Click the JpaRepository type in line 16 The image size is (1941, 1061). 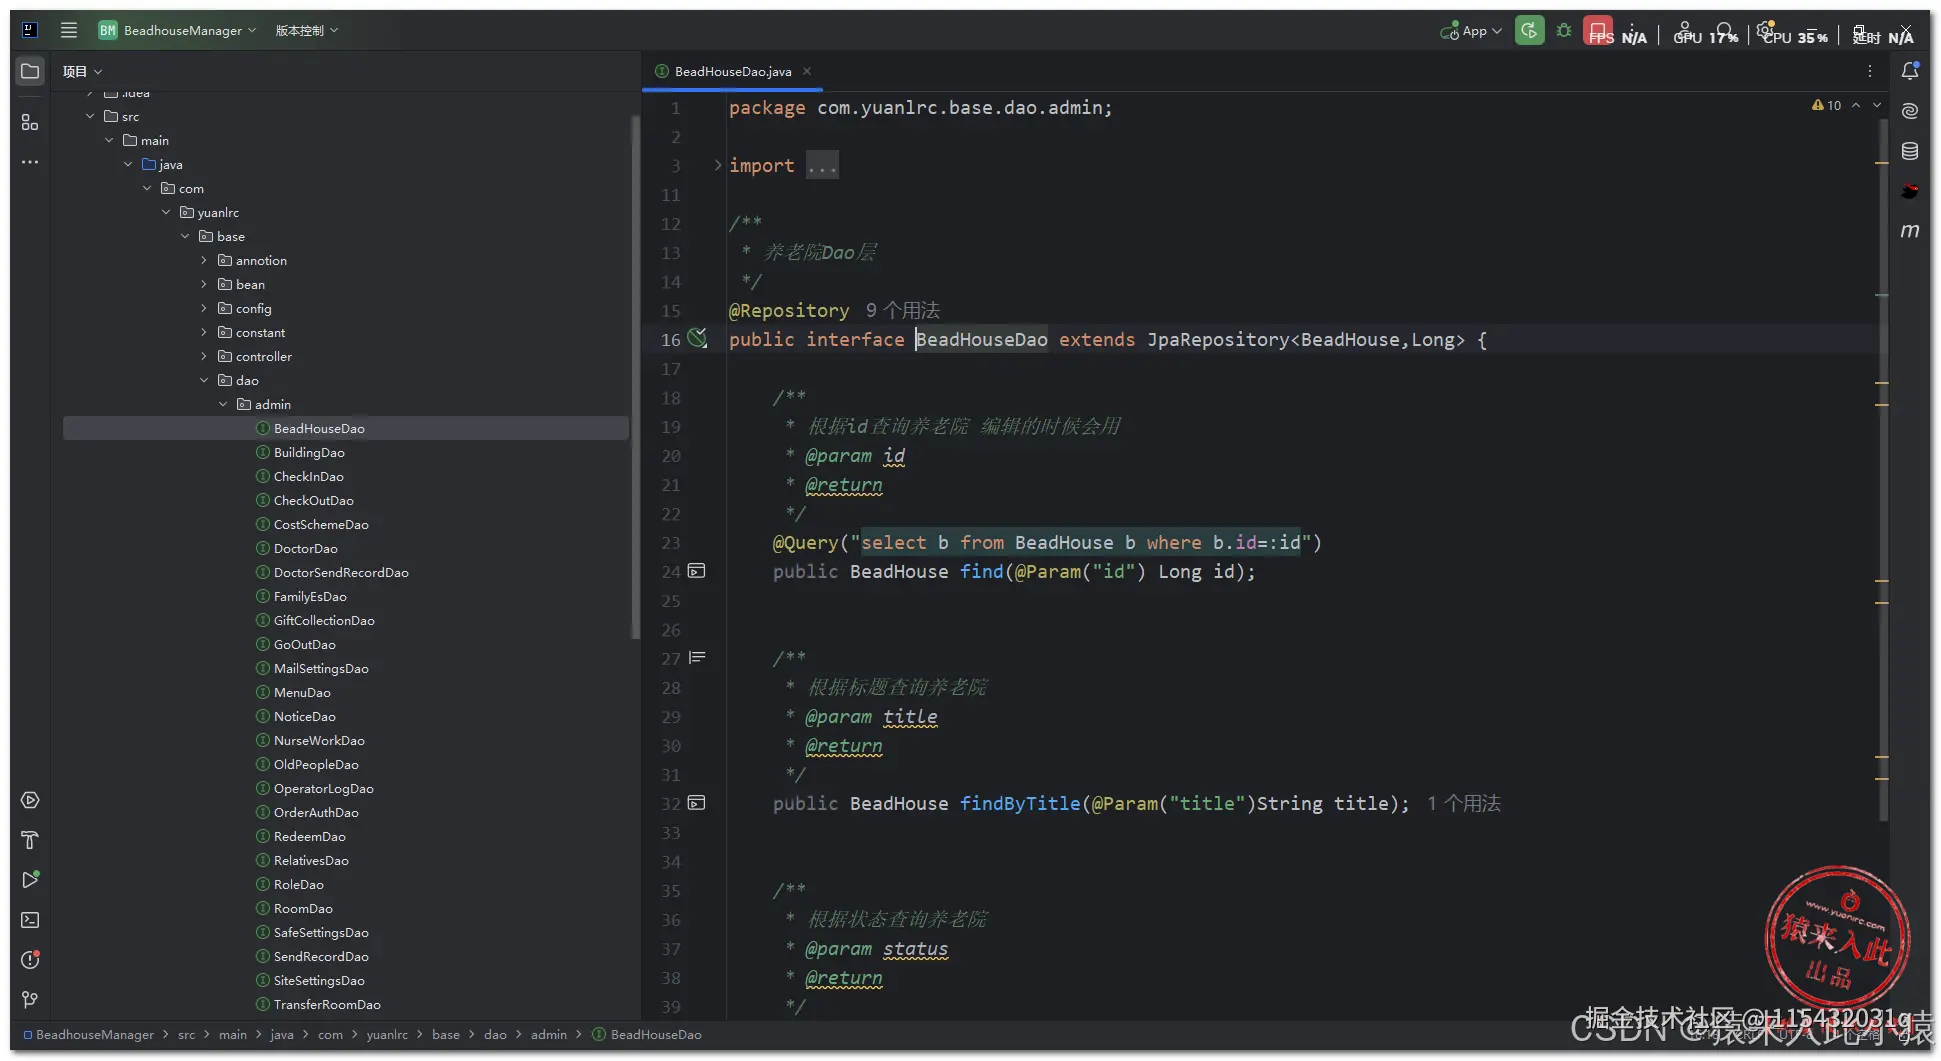[1218, 339]
